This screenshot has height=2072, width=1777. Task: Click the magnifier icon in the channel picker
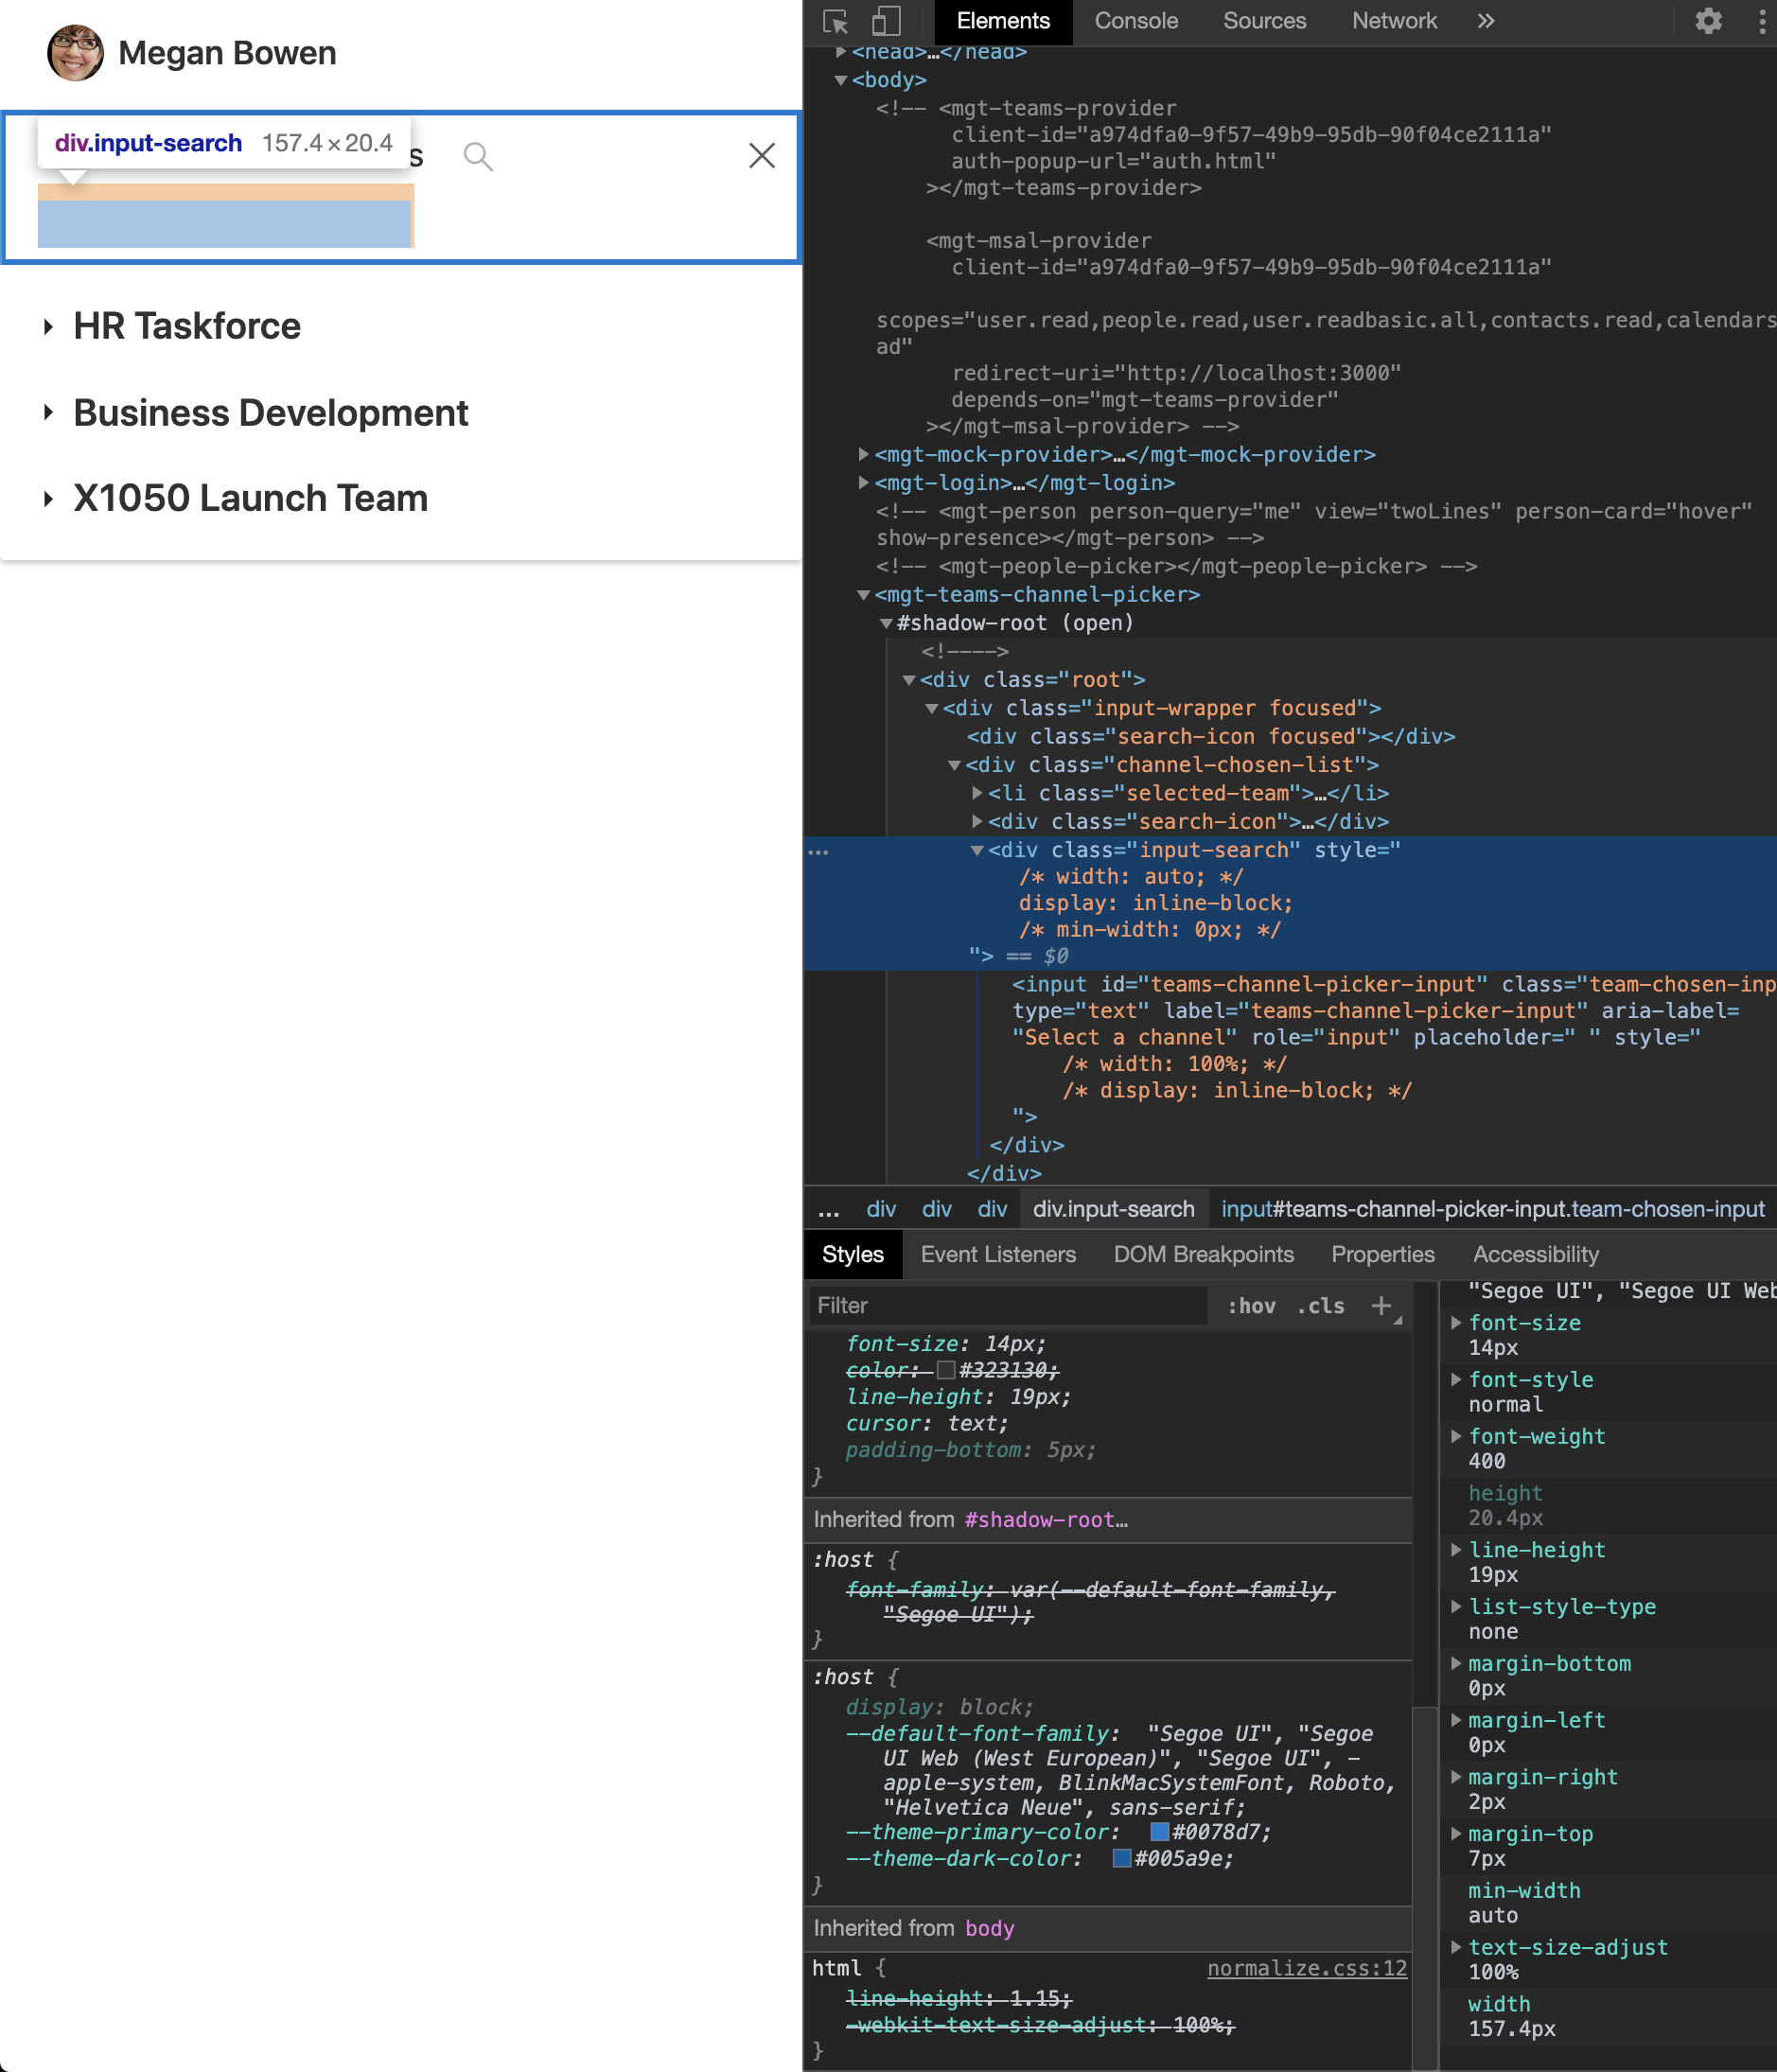coord(478,155)
